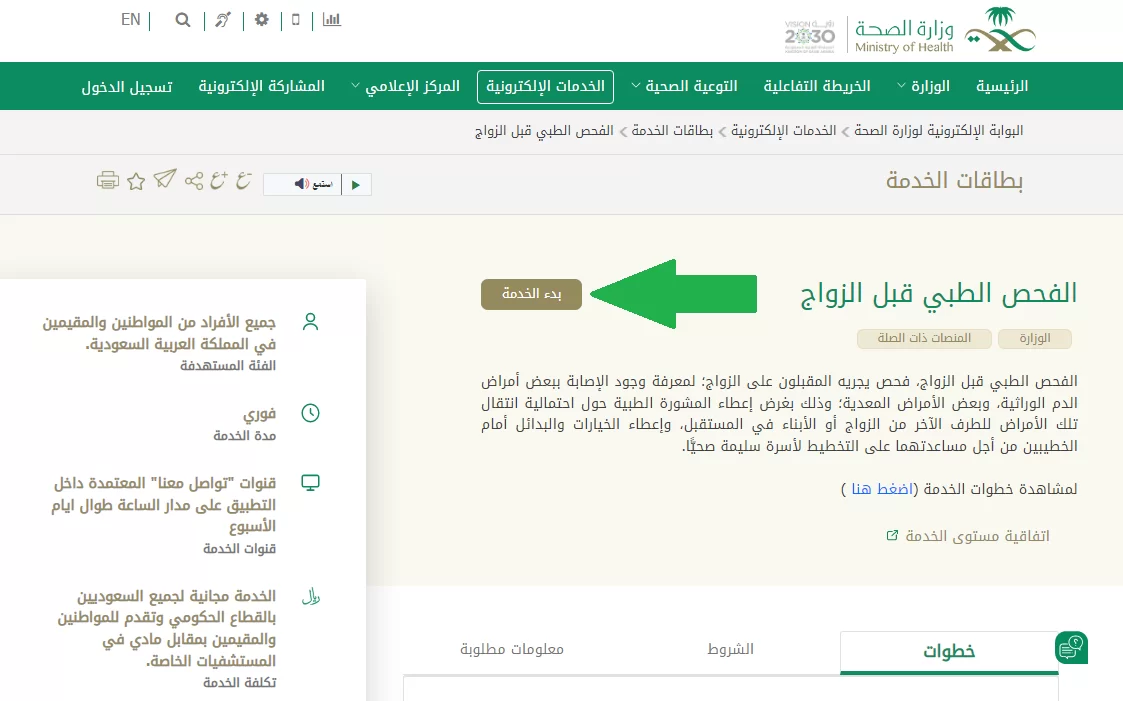This screenshot has width=1123, height=701.
Task: Open الرئيسية in main navigation
Action: (1002, 86)
